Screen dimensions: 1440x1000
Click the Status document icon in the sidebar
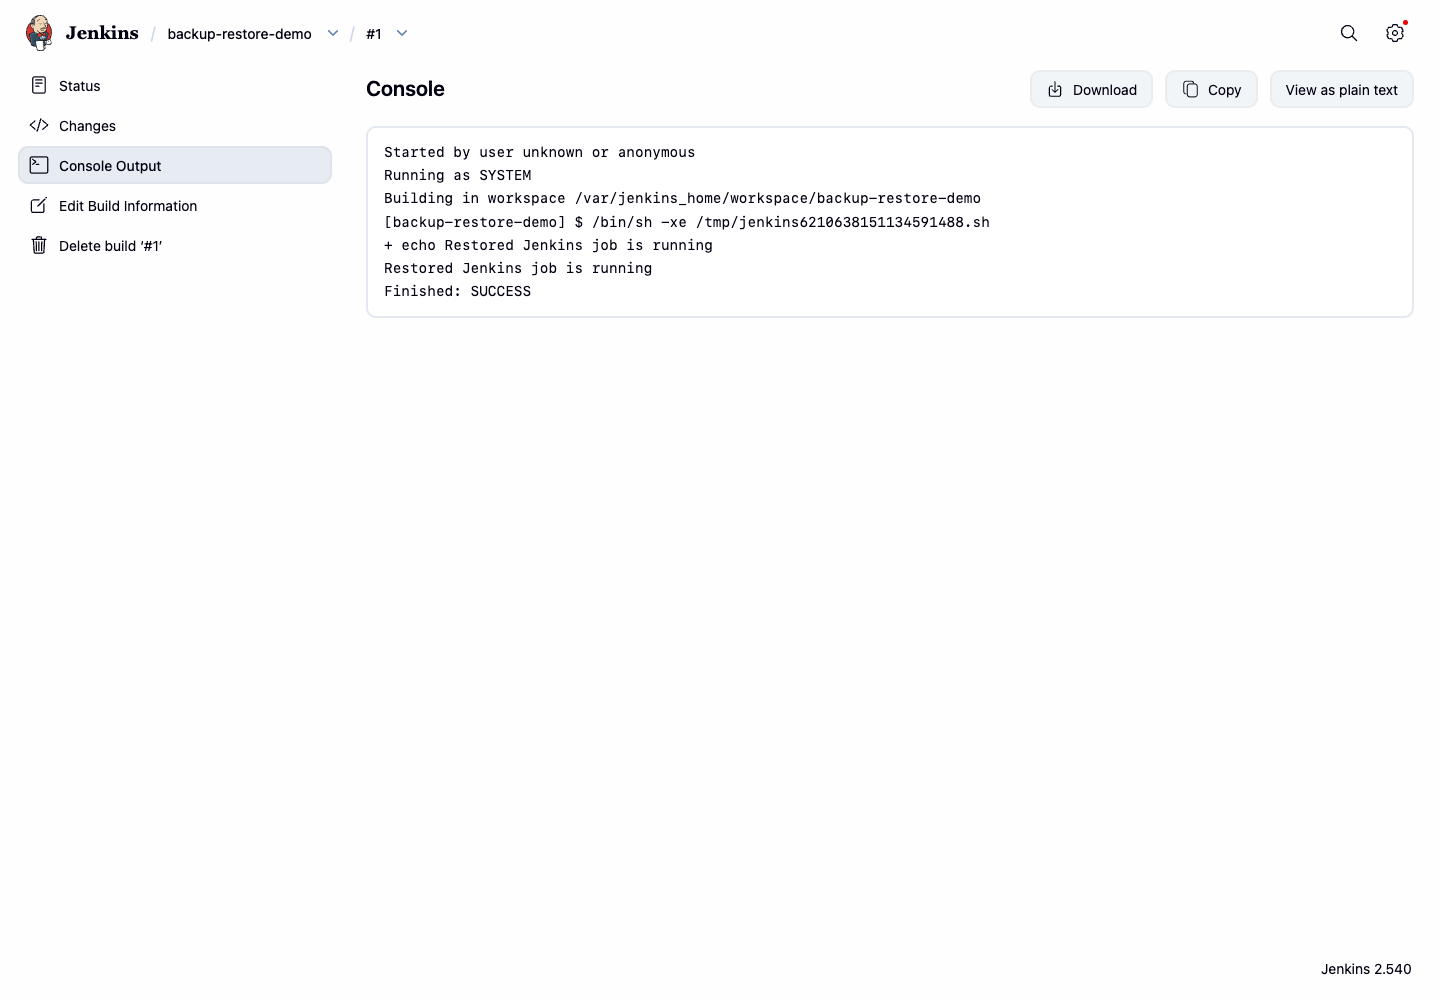[x=39, y=85]
